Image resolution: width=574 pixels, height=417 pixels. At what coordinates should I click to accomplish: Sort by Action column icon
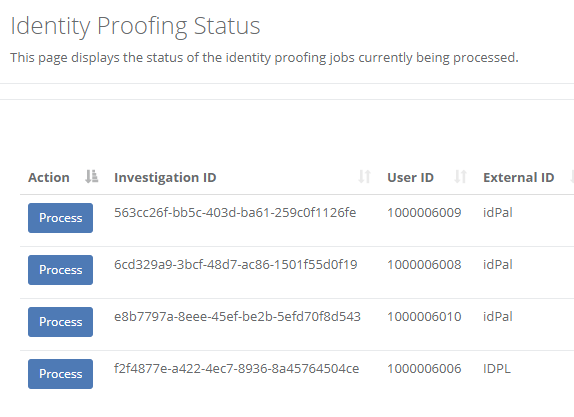(92, 177)
